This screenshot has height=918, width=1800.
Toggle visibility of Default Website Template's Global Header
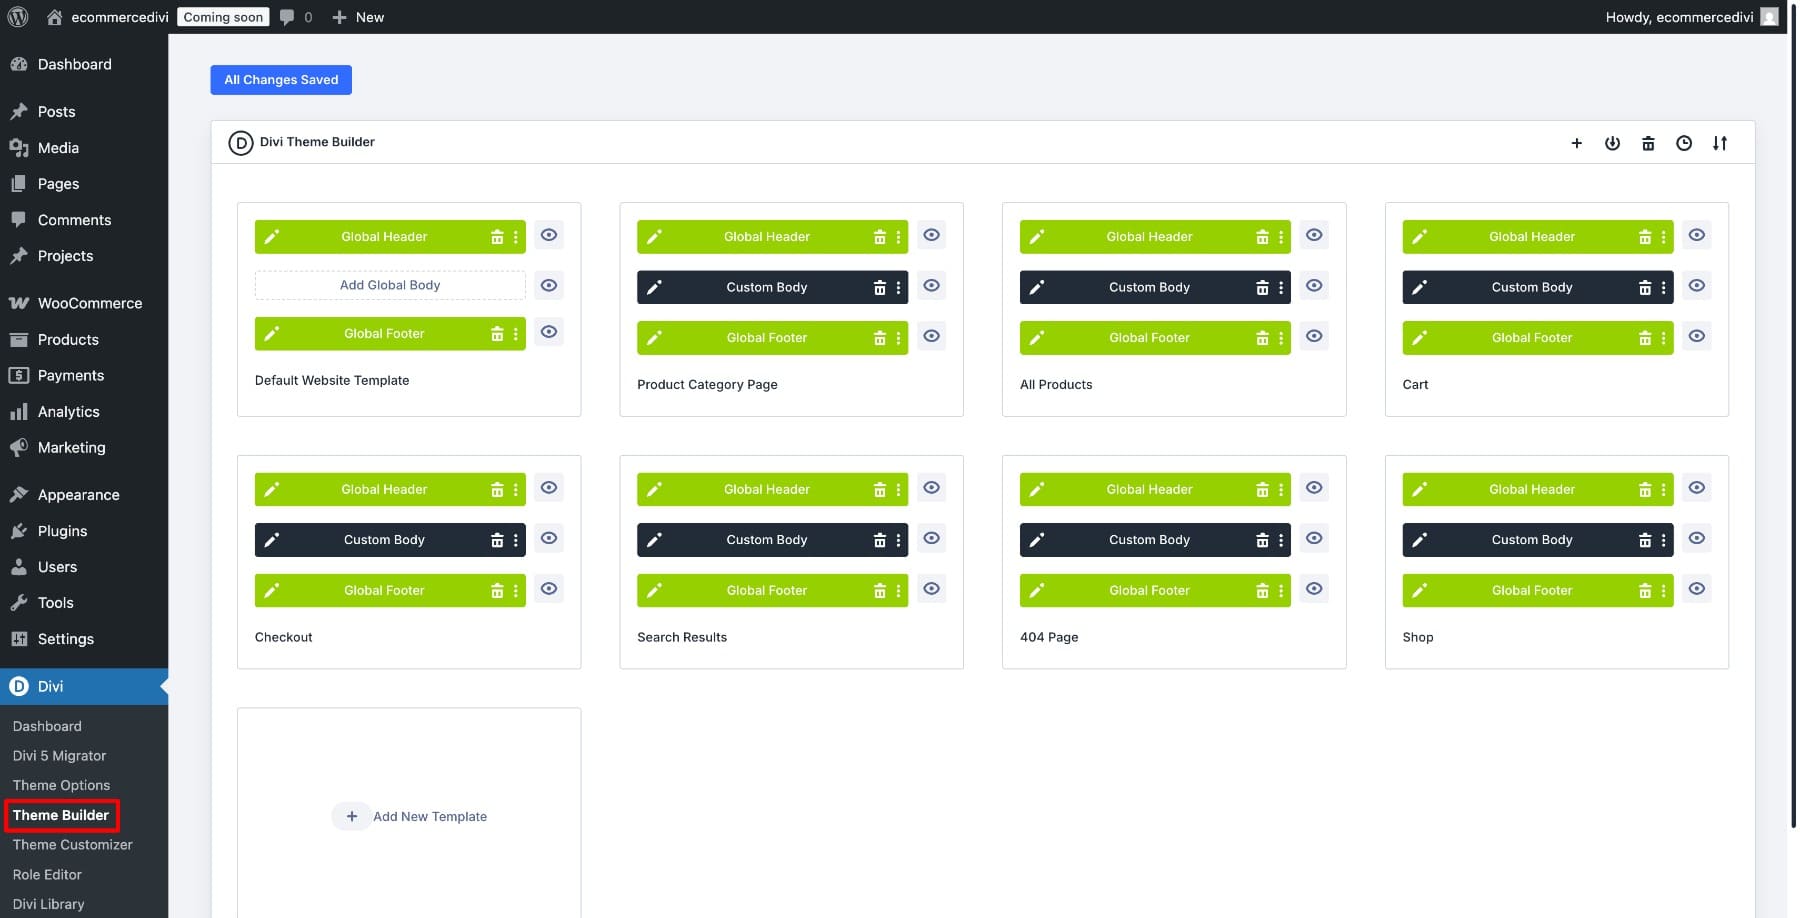click(x=549, y=234)
